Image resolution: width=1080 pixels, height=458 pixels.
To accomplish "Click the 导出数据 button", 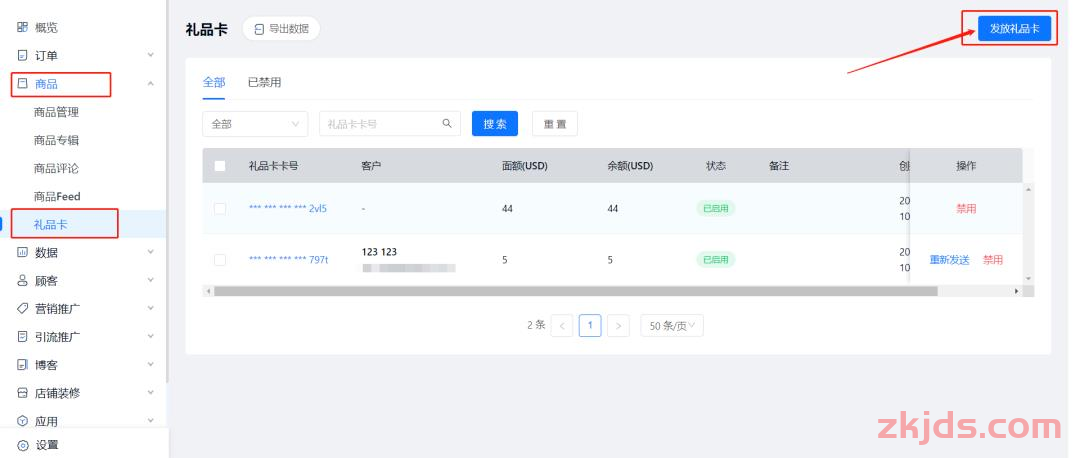I will 281,29.
